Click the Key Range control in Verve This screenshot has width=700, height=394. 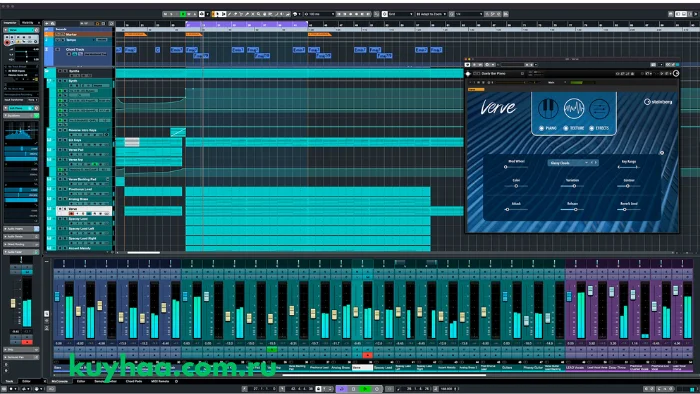click(629, 167)
